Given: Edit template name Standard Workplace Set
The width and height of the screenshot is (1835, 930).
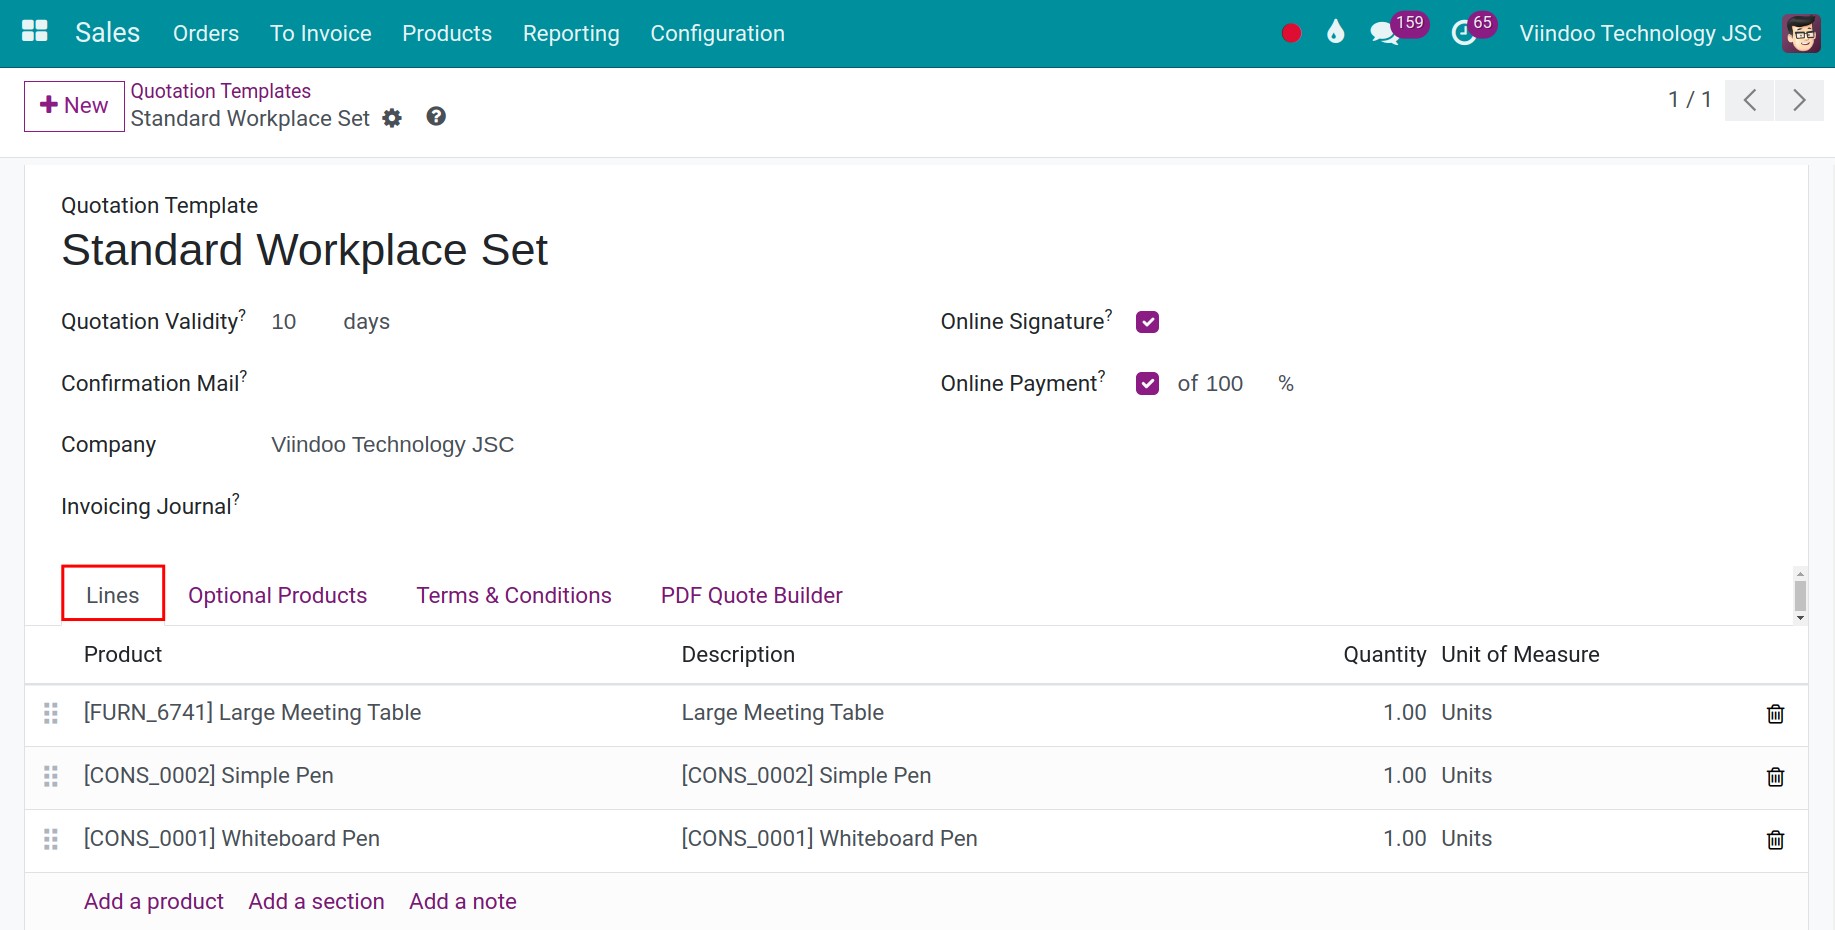Looking at the screenshot, I should tap(305, 250).
